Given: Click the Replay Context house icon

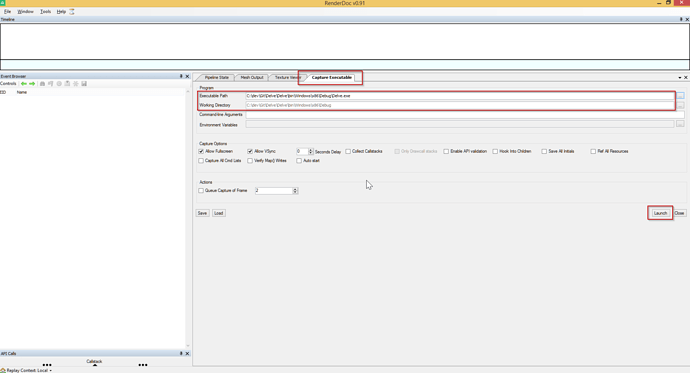Looking at the screenshot, I should click(x=3, y=370).
